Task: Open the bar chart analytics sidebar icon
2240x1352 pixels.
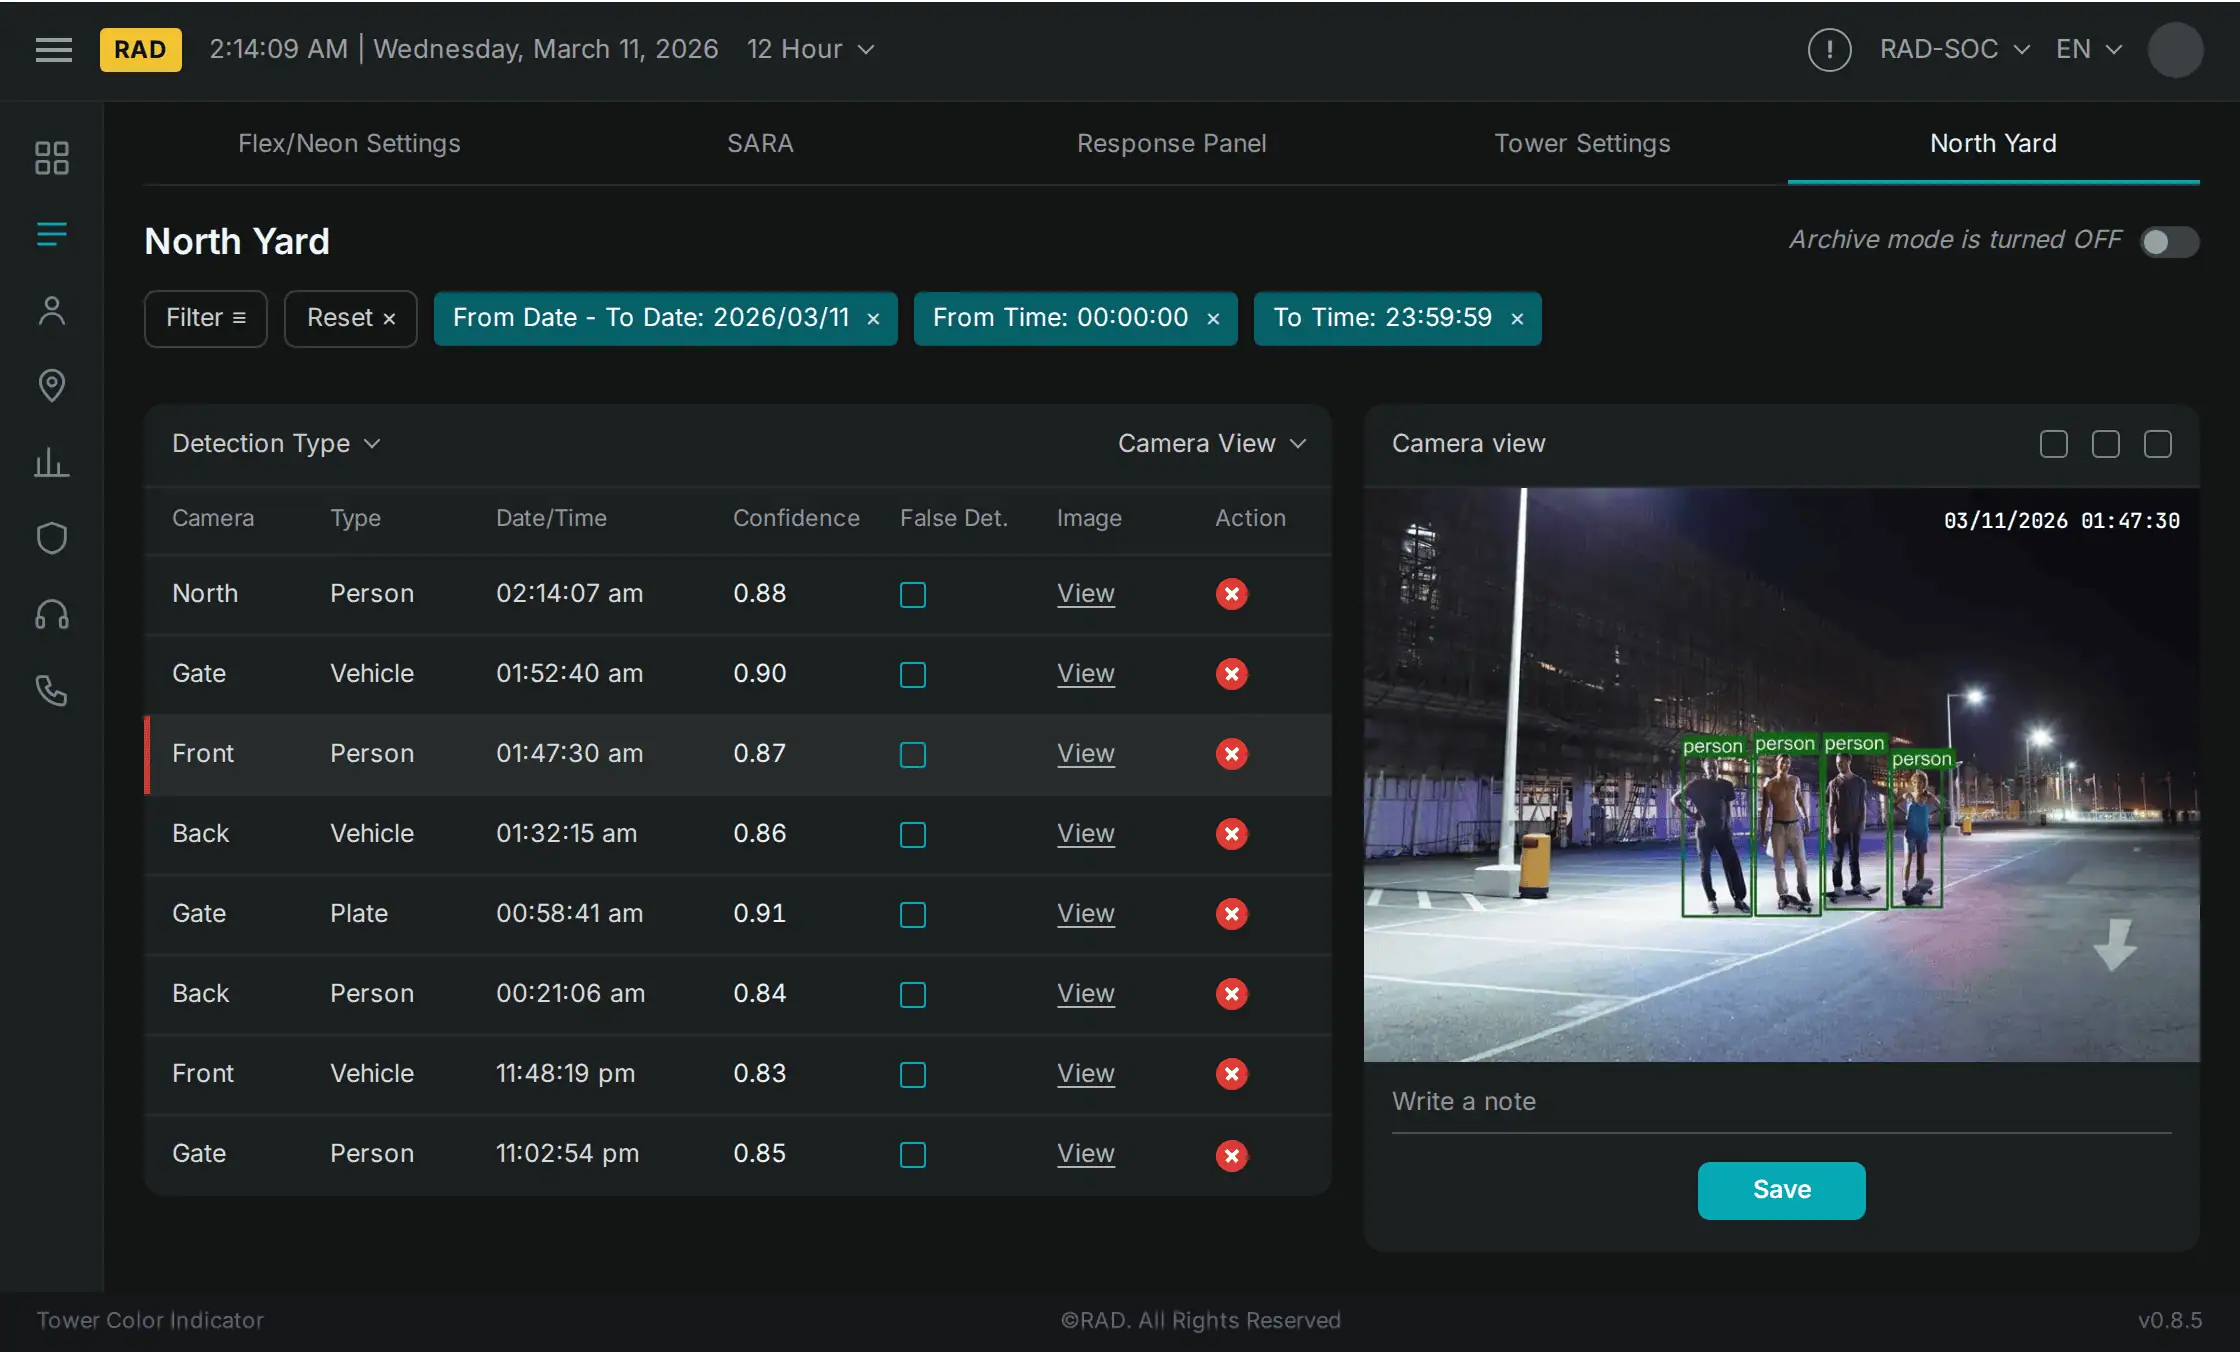Action: [52, 462]
